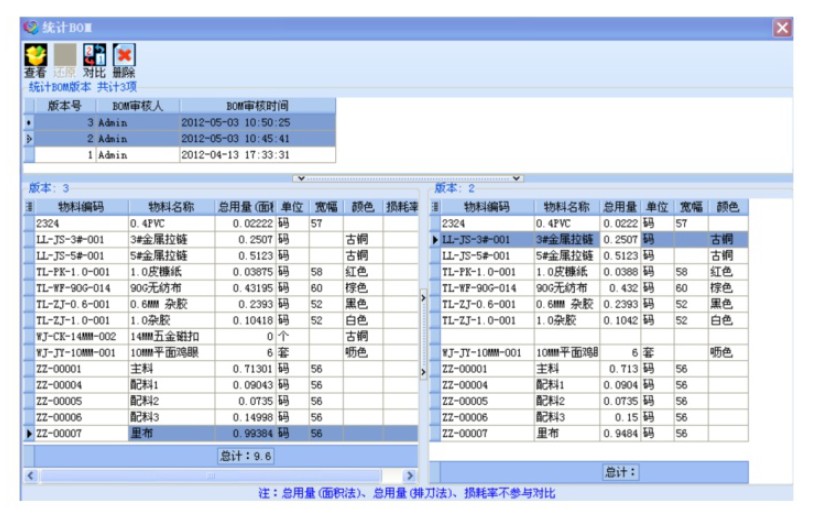This screenshot has height=518, width=814.
Task: Select TL-PK-1.0-001 in version 3 table
Action: (x=82, y=271)
